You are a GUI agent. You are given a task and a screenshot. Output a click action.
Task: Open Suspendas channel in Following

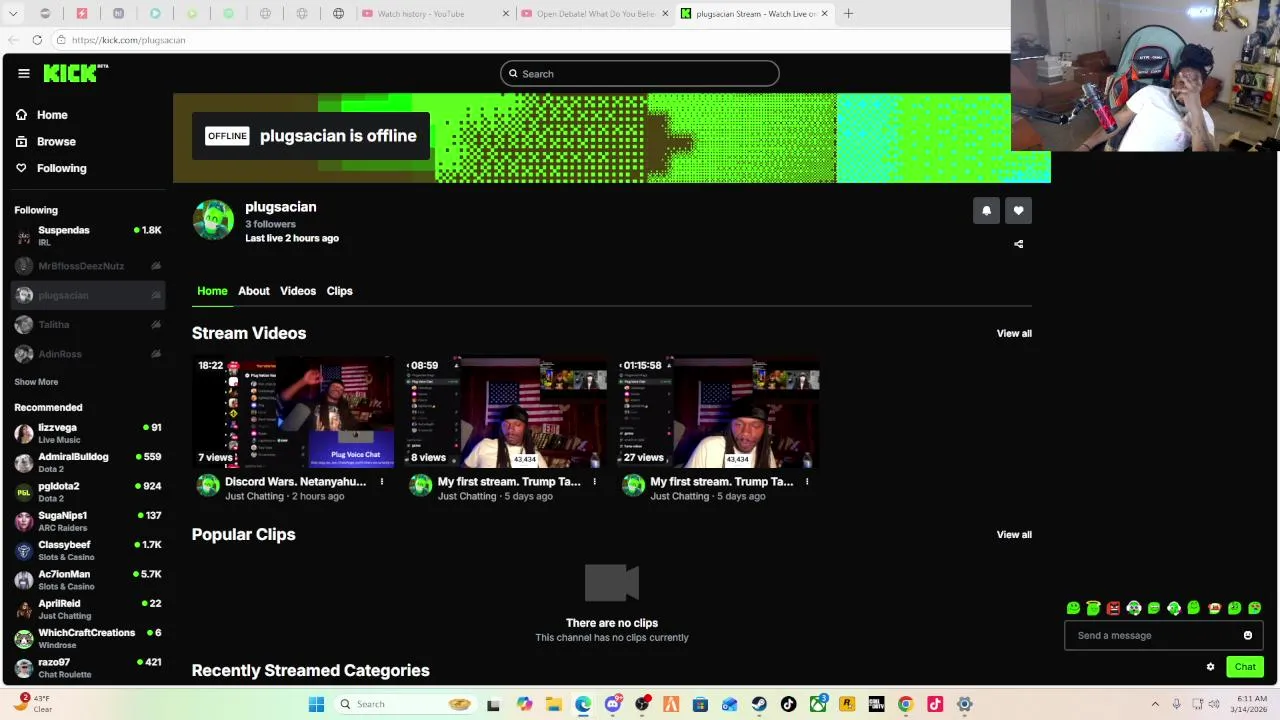[88, 236]
